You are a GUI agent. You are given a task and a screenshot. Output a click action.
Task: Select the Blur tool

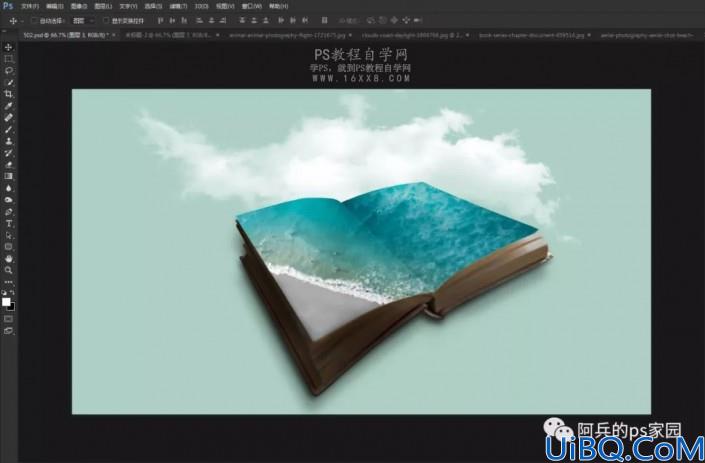(x=8, y=188)
